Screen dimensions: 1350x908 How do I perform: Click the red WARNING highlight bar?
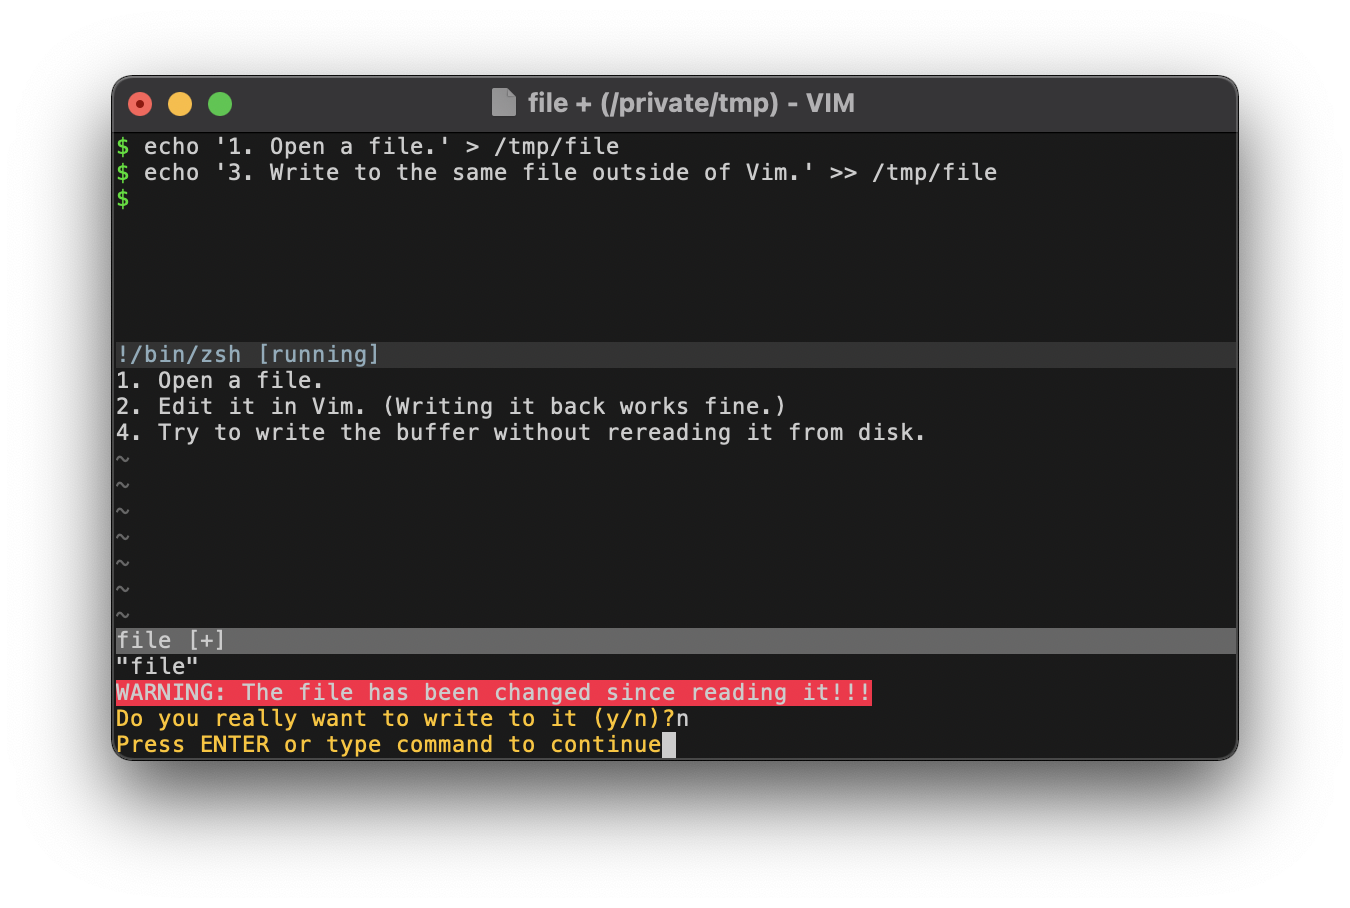click(493, 692)
